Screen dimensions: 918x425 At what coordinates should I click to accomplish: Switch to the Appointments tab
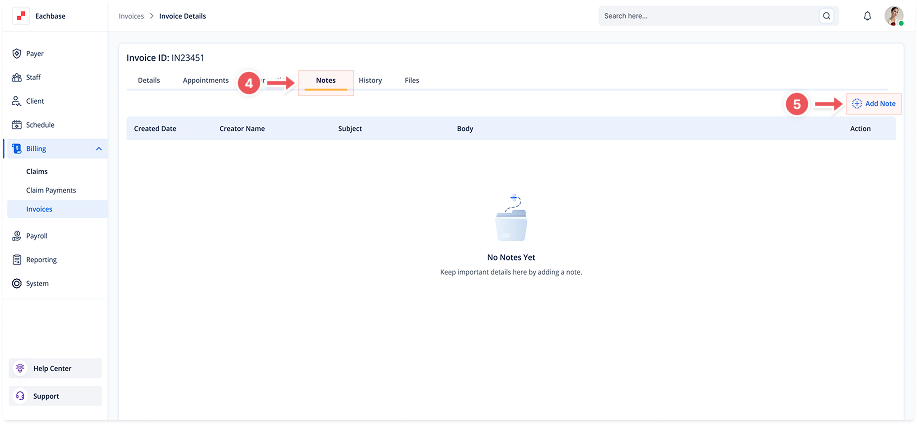(205, 80)
